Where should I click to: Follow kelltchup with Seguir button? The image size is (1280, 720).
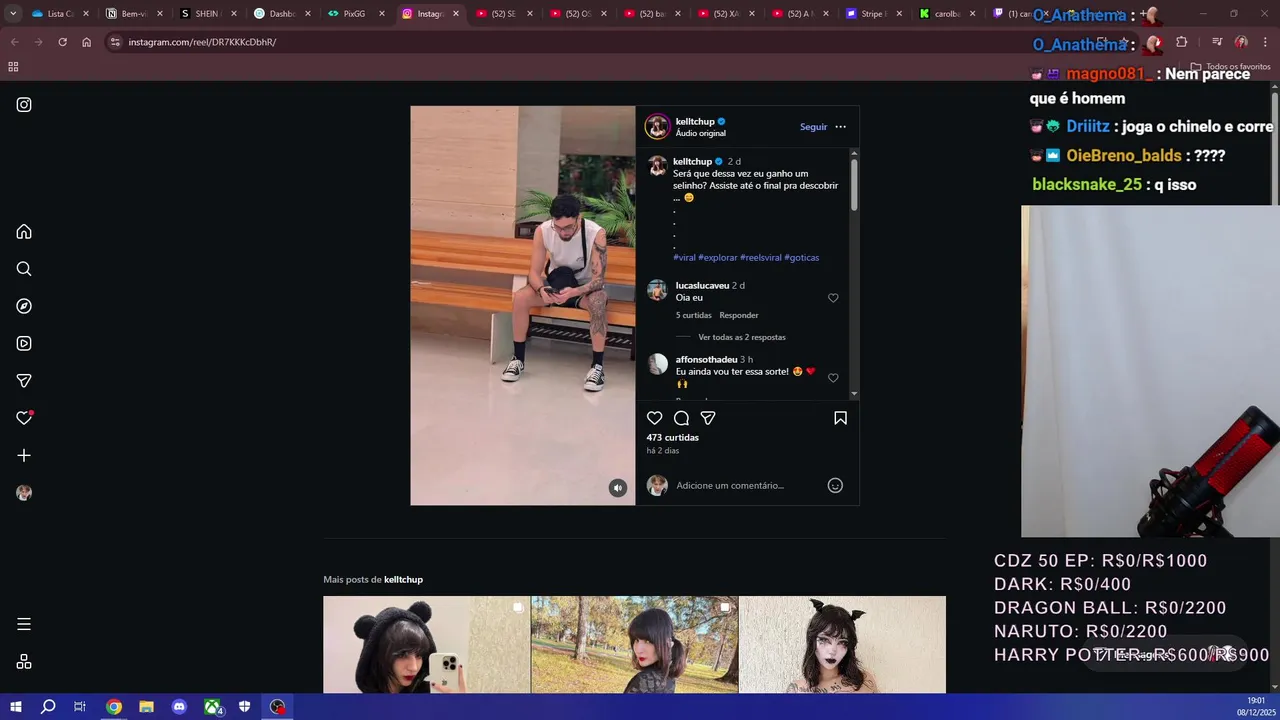point(813,127)
